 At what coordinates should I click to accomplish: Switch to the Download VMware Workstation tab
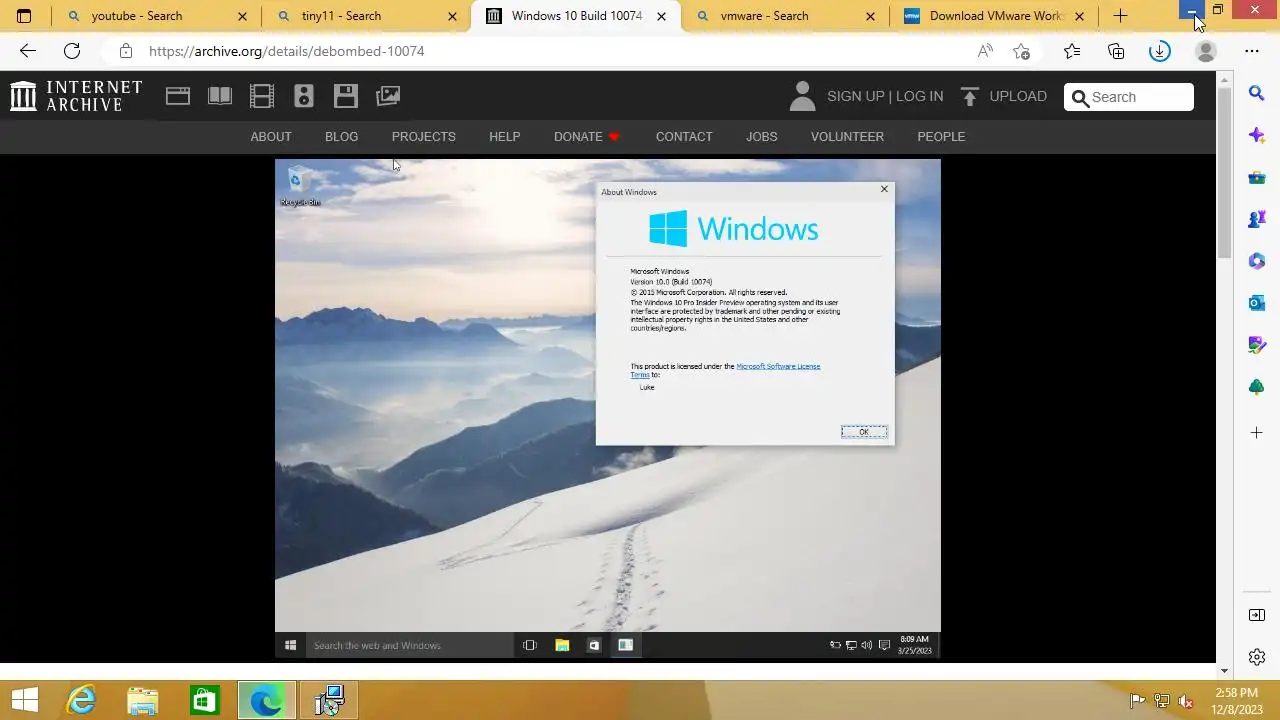point(994,16)
